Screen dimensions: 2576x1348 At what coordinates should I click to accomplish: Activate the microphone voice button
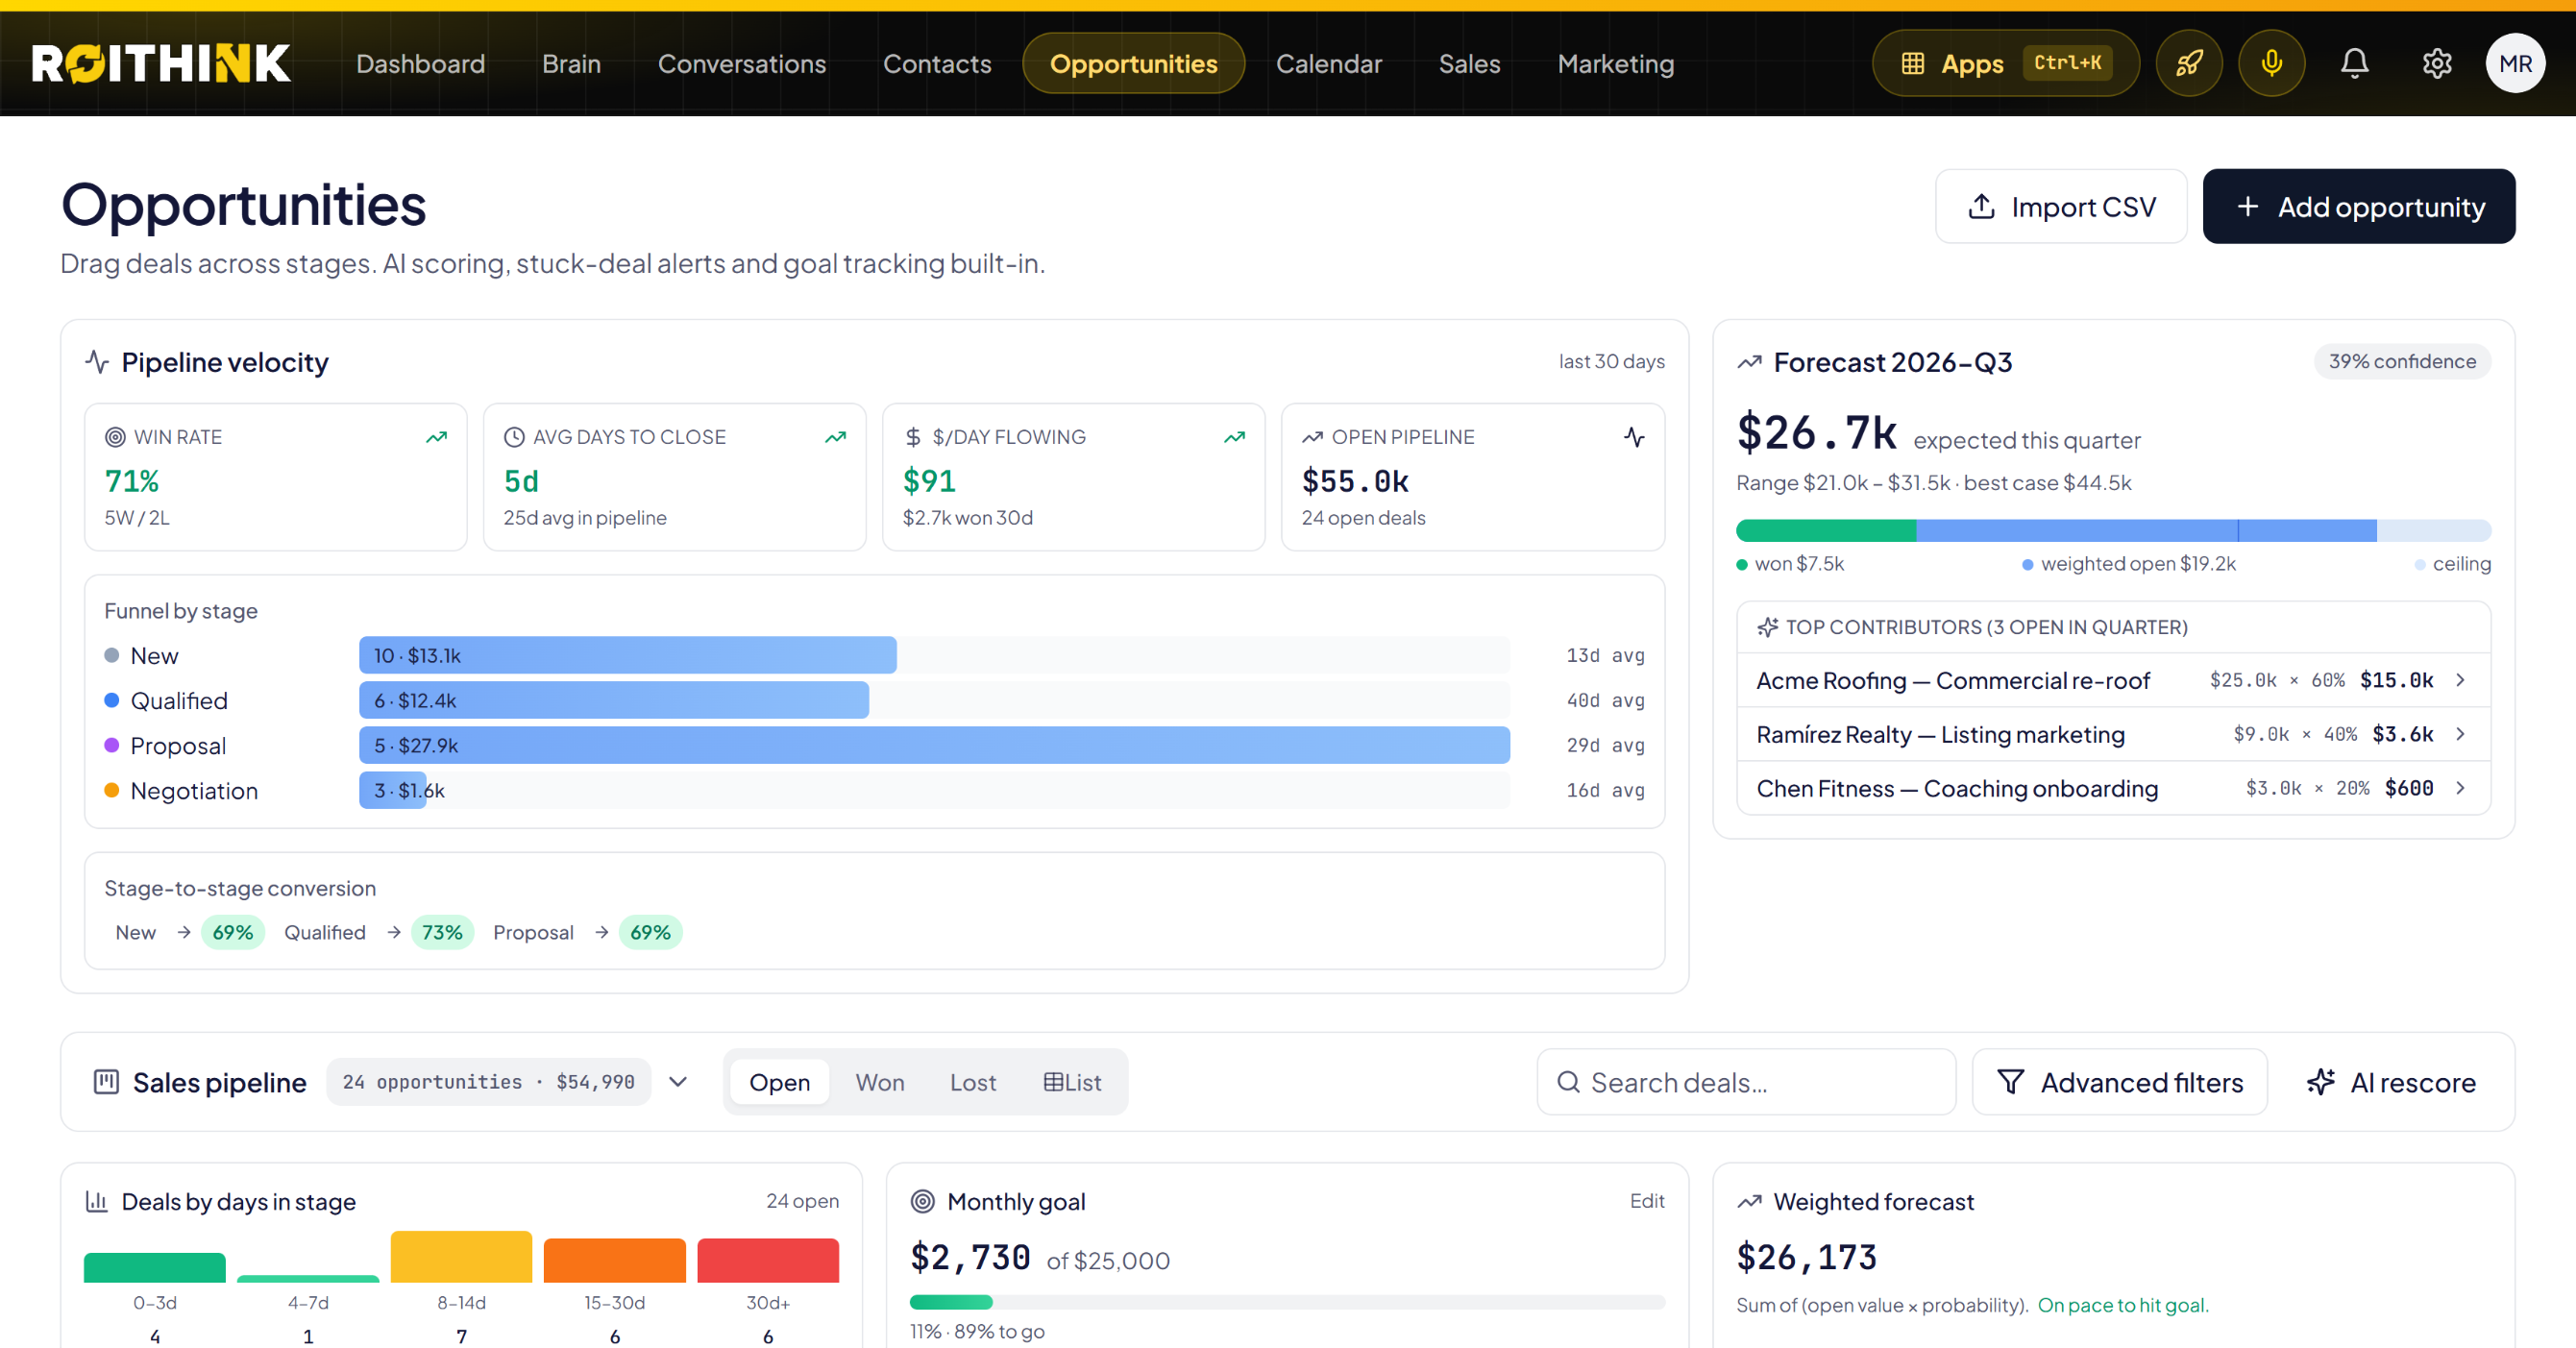(2271, 64)
